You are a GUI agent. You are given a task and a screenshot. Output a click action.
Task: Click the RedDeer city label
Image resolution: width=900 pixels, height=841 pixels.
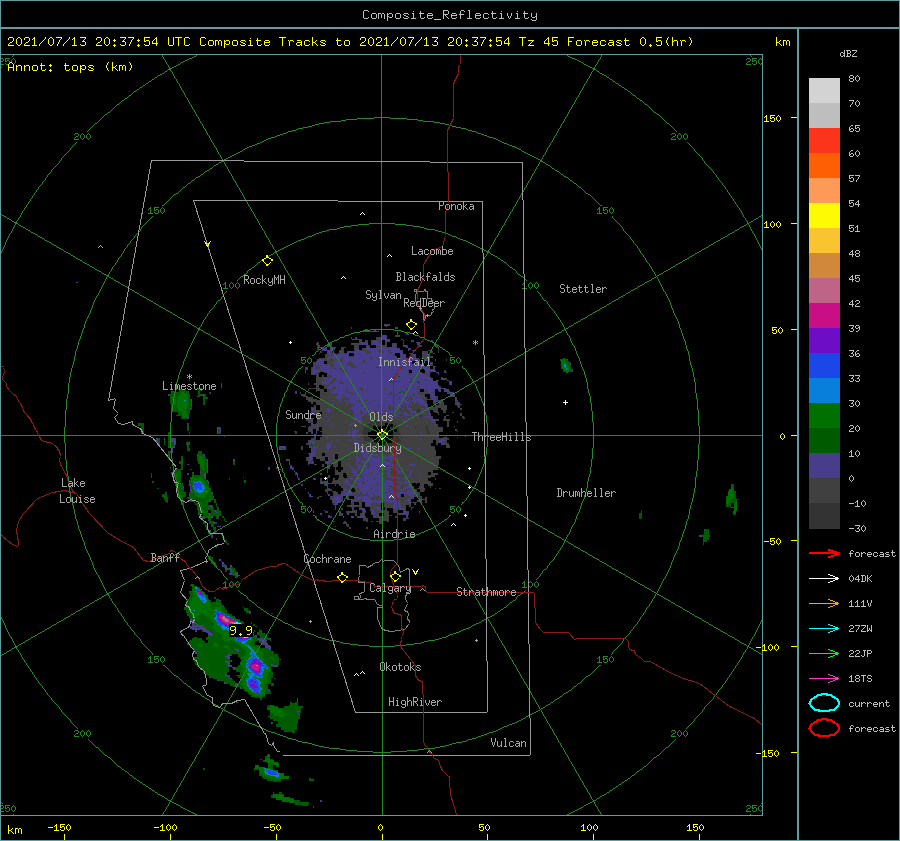pyautogui.click(x=424, y=303)
